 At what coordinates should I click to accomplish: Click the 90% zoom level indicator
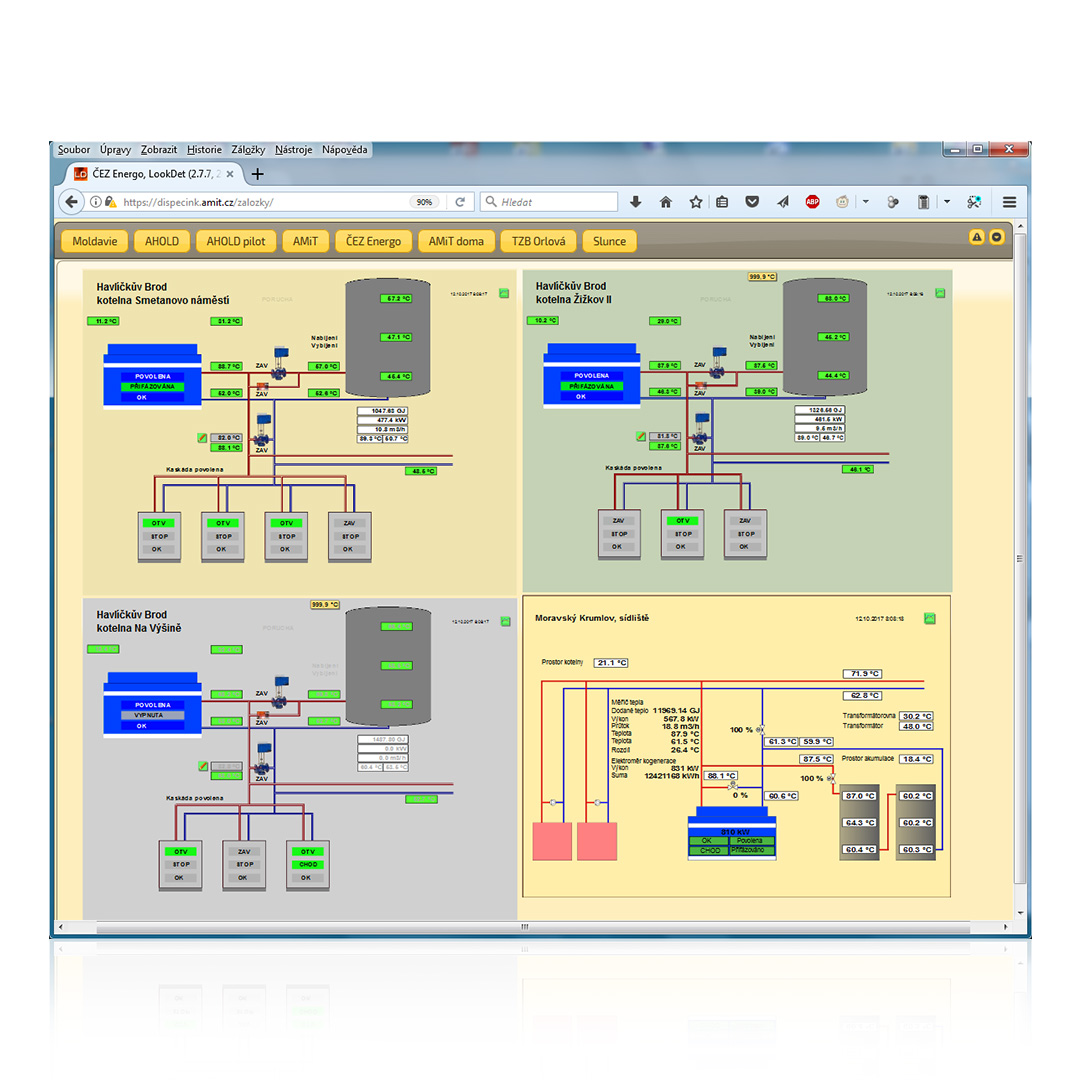coord(424,202)
